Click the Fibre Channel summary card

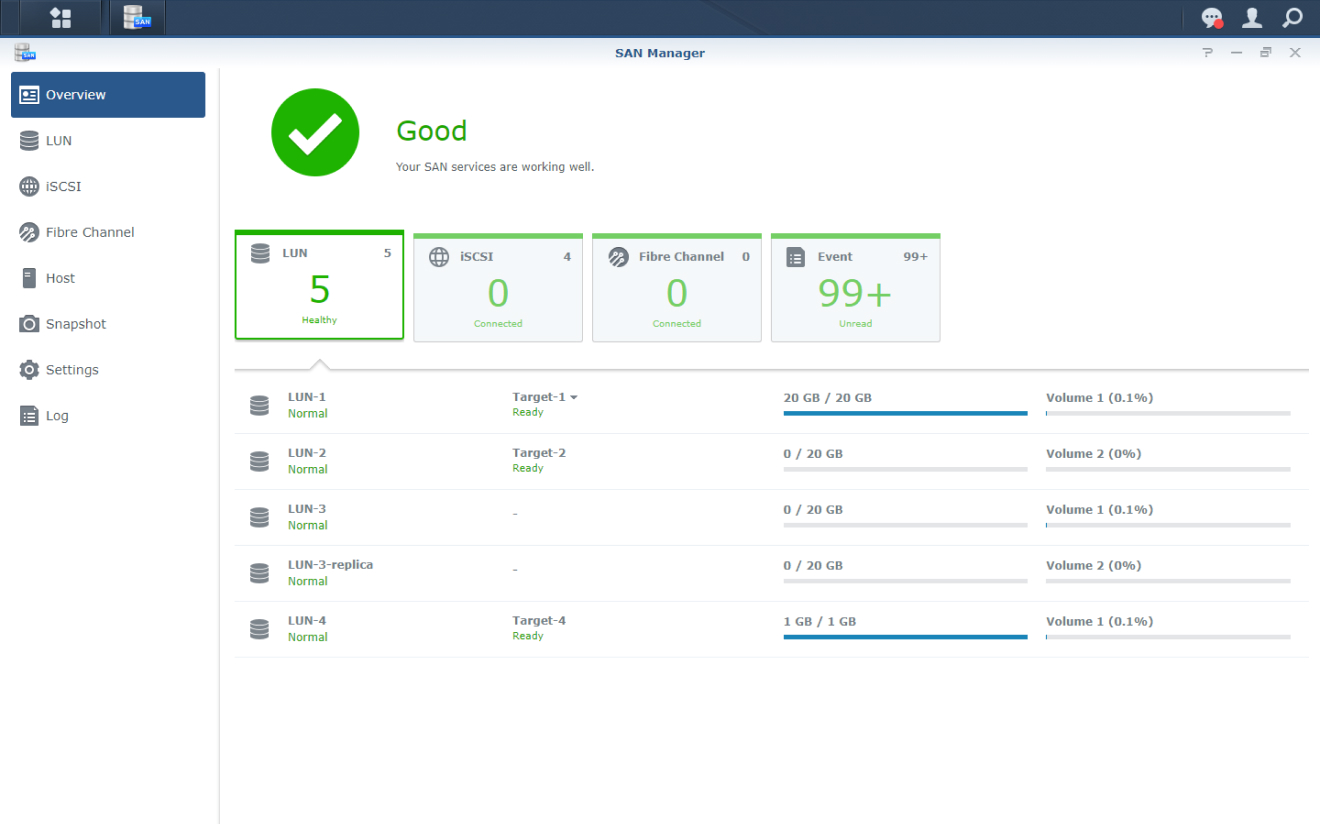[x=676, y=287]
